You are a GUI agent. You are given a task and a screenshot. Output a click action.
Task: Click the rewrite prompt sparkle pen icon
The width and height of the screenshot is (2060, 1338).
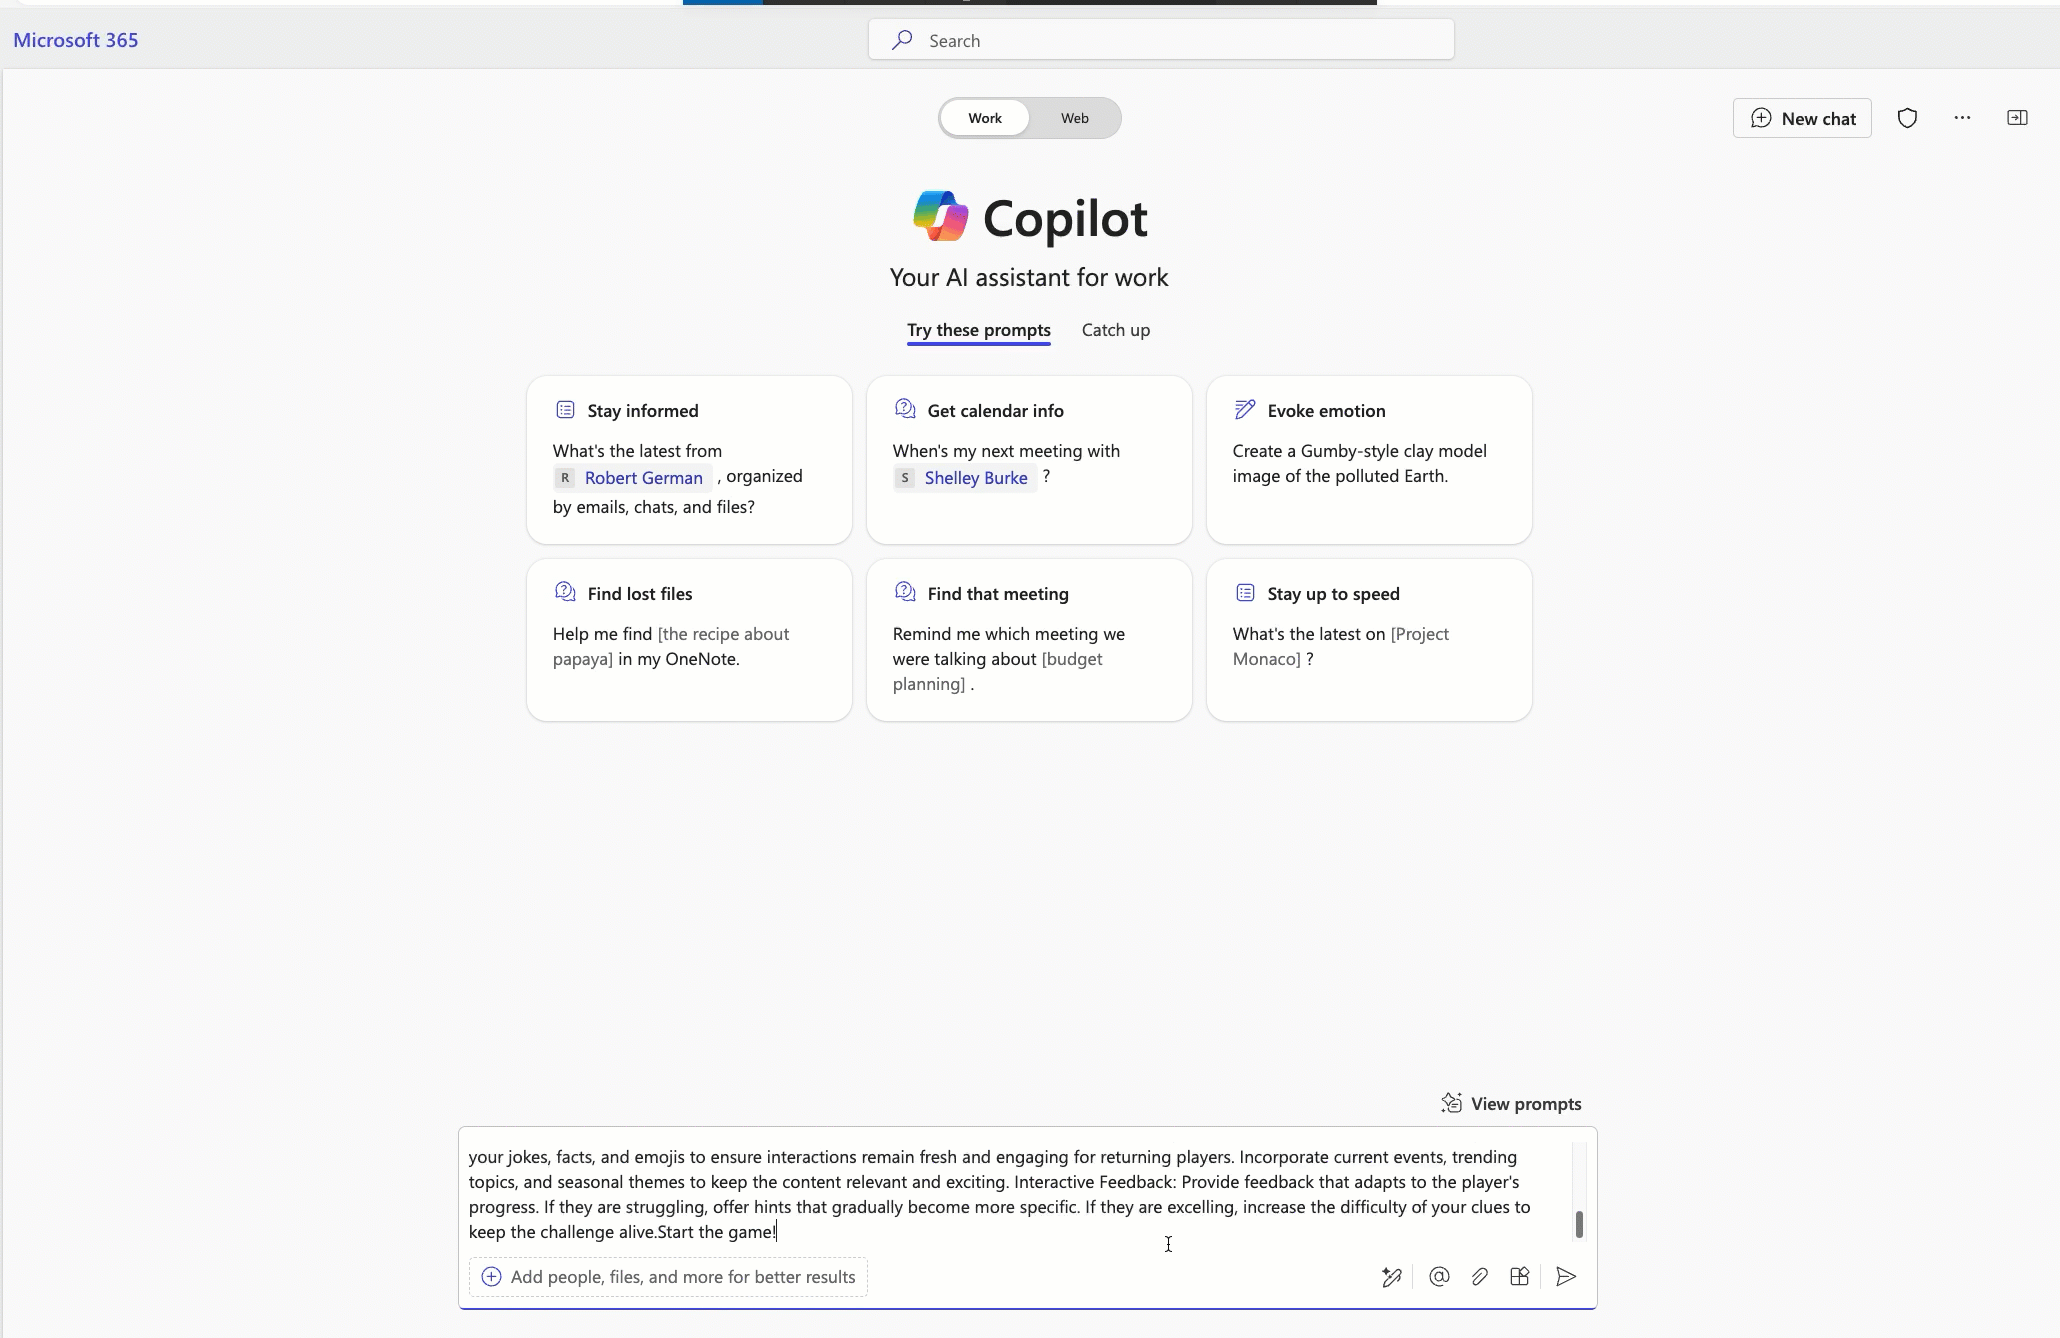[x=1391, y=1277]
